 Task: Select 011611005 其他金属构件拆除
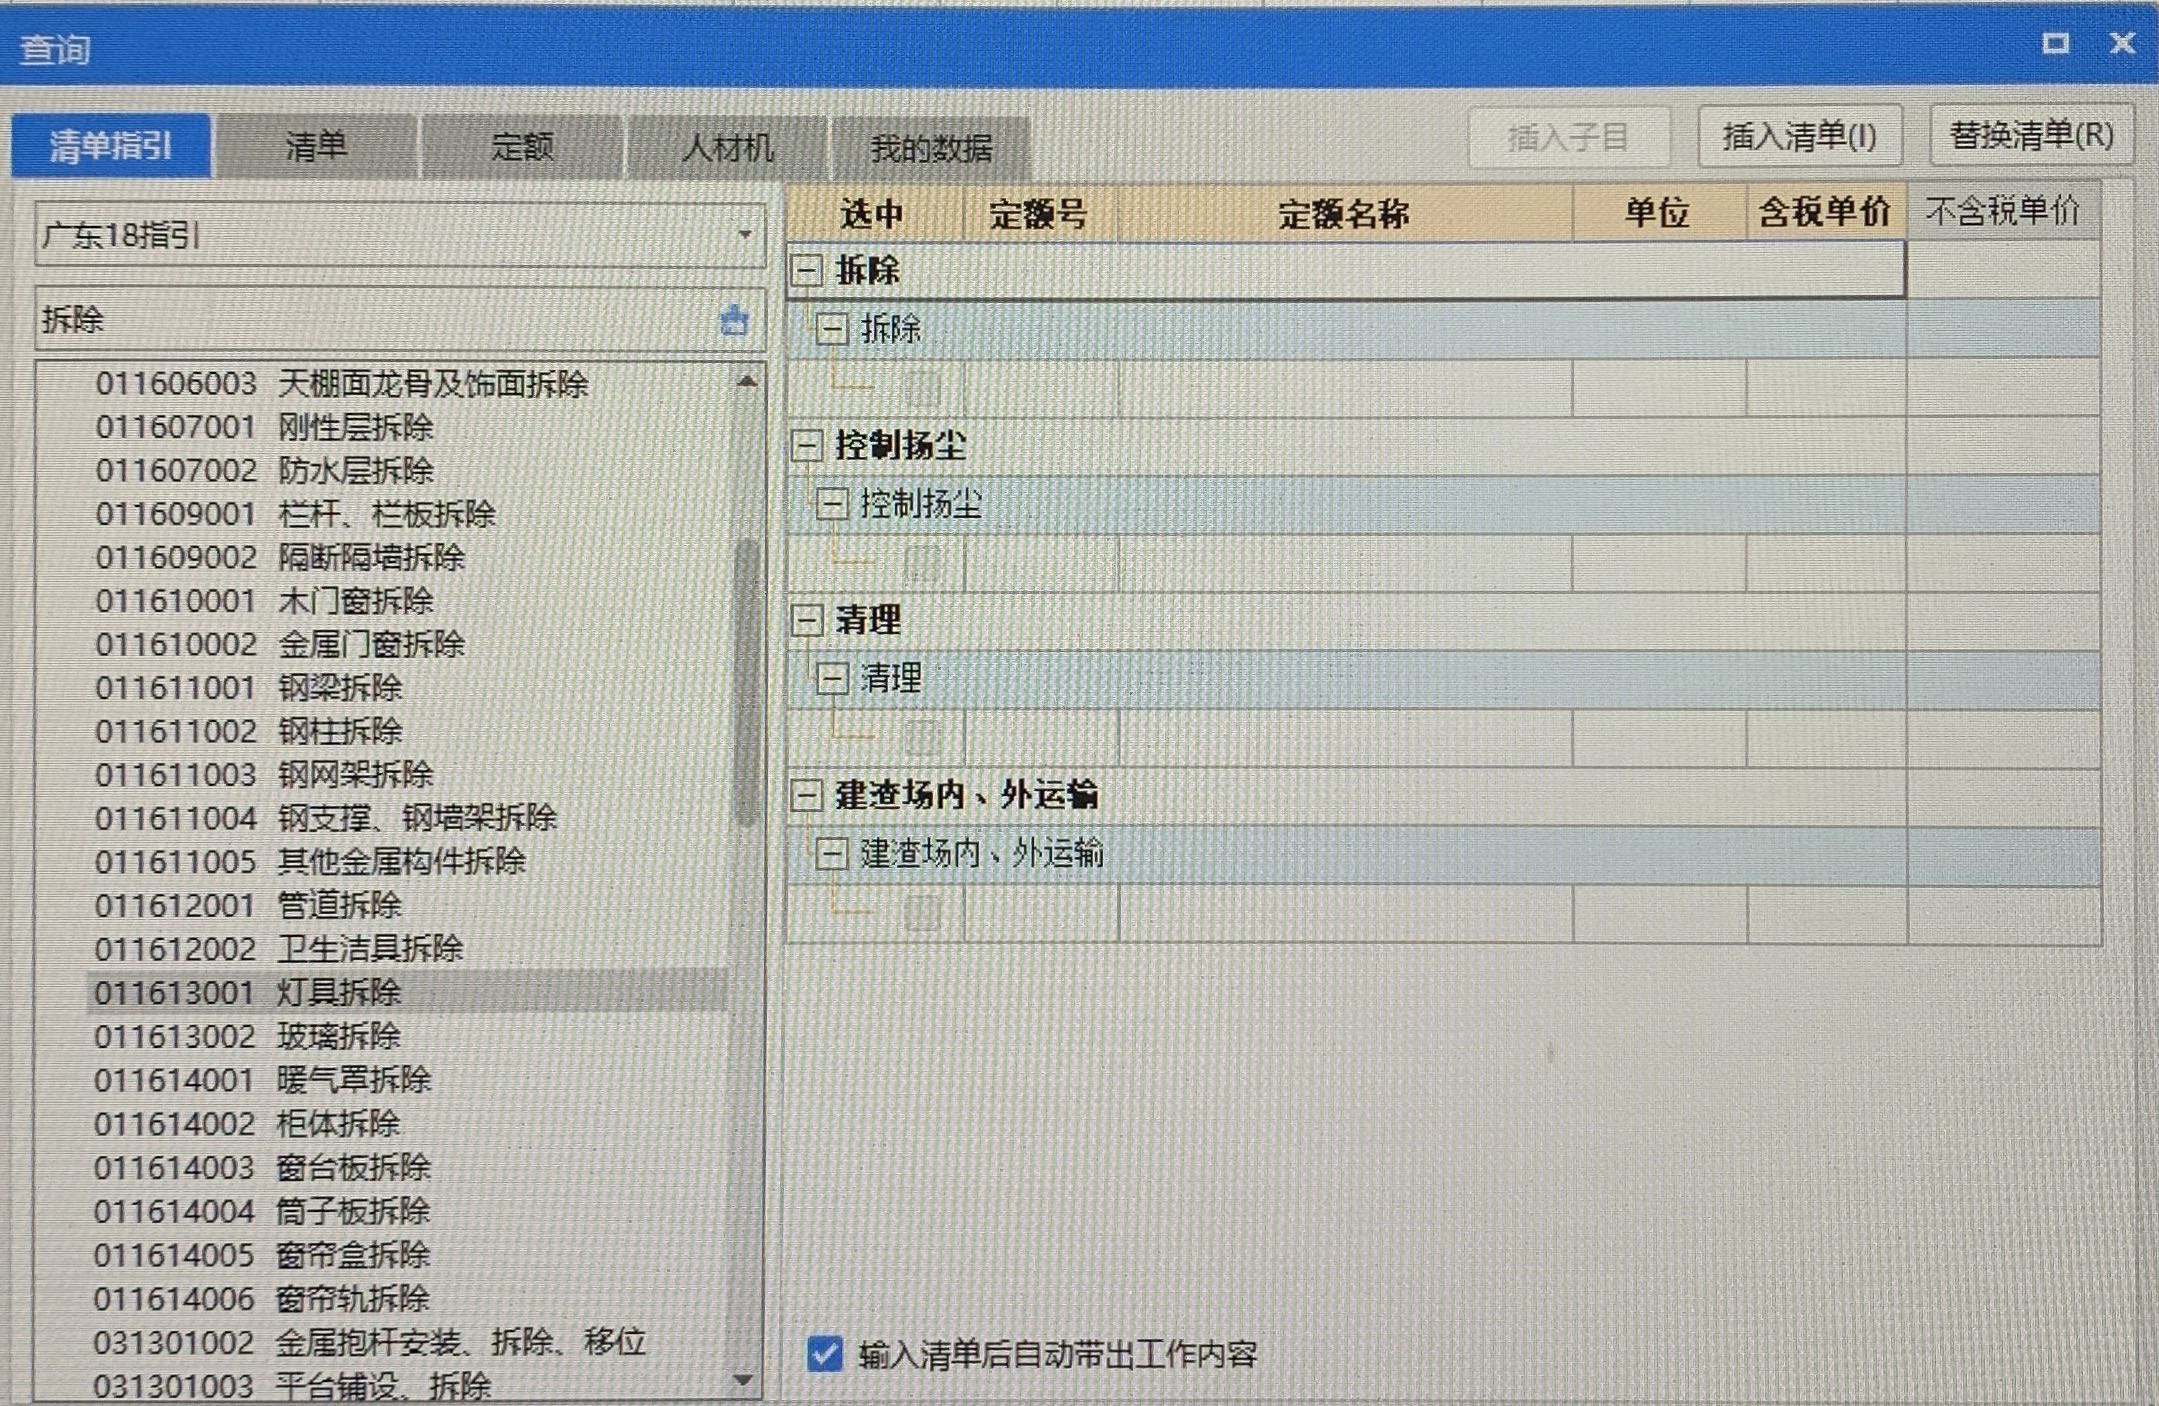[x=310, y=861]
